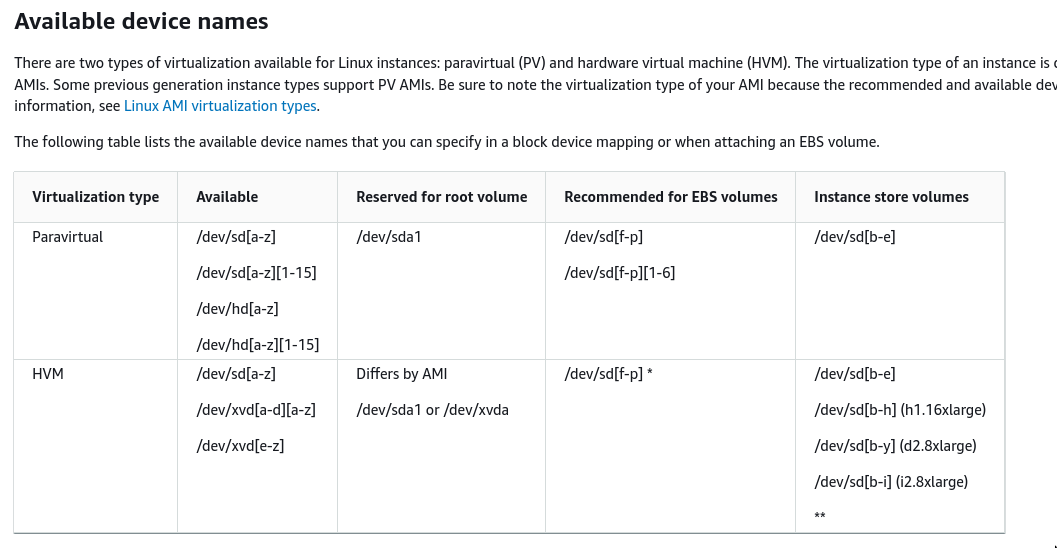Select the Paravirtual row label
The image size is (1057, 548).
[67, 237]
